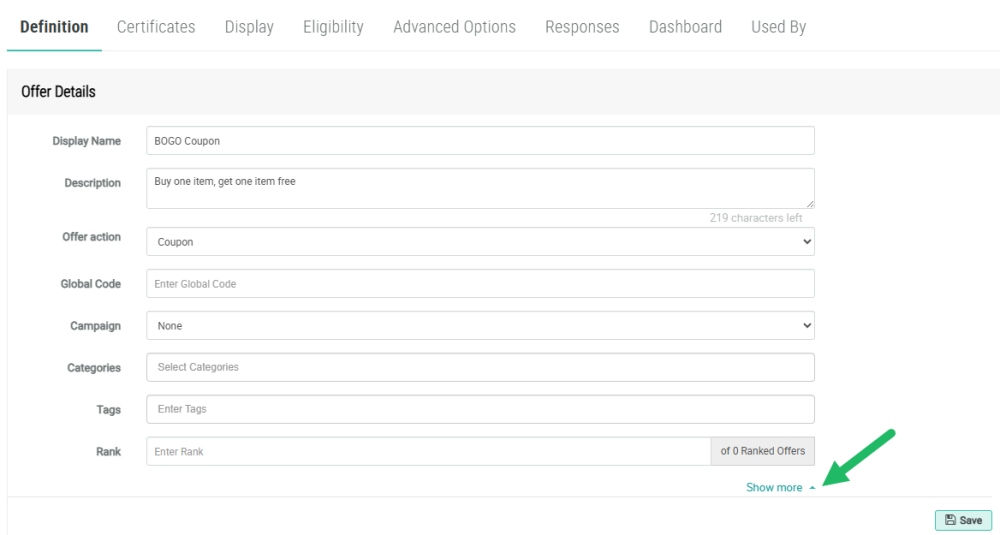Open the Advanced Options tab
Viewport: 1000px width, 535px height.
click(454, 27)
